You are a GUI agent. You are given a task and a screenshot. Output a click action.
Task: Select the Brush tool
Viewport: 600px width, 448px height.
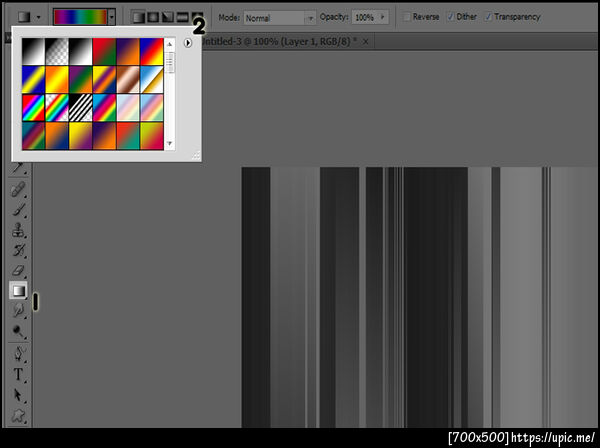point(18,210)
